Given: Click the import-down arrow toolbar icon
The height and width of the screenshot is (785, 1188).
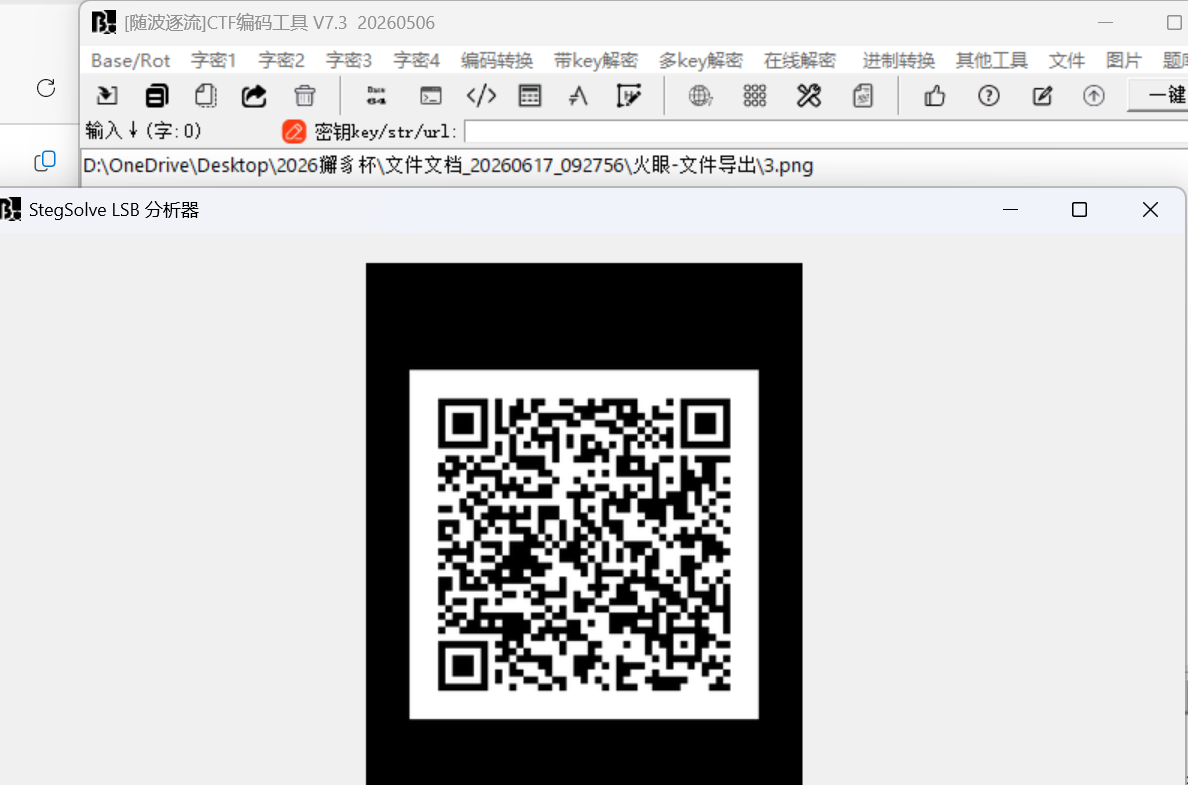Looking at the screenshot, I should [107, 95].
